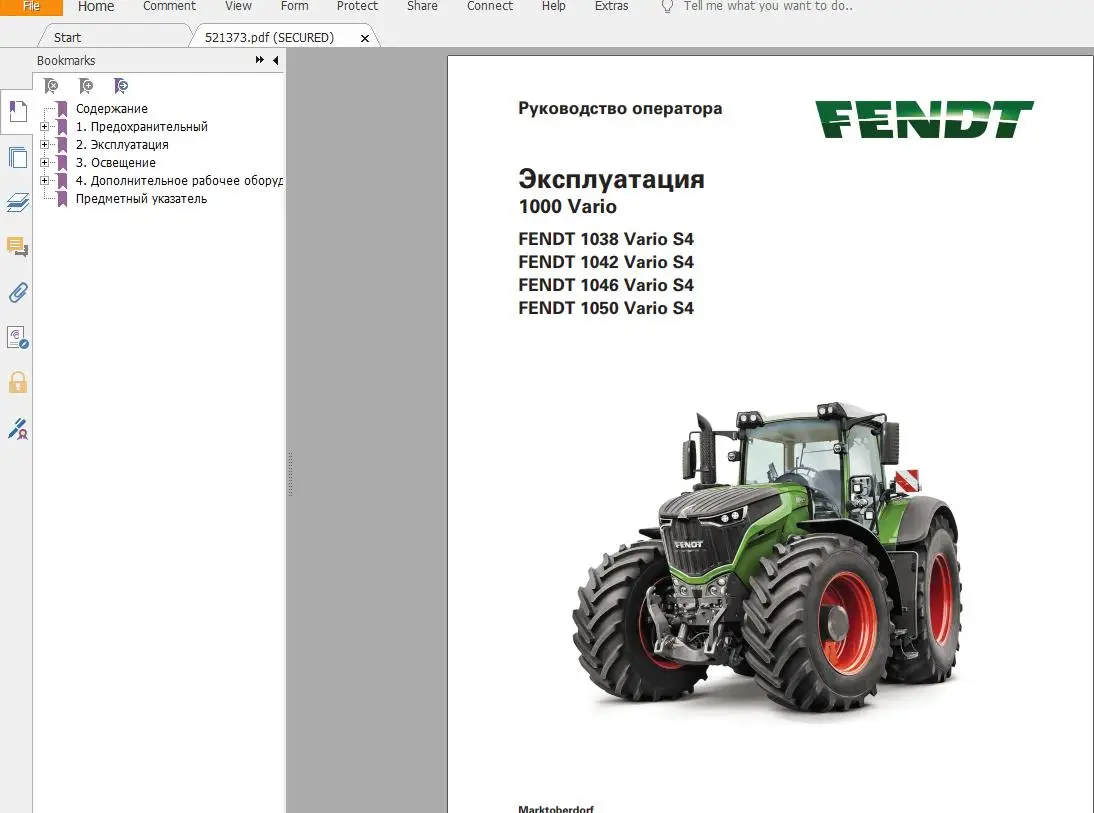Expand the '3. Освещение' bookmark node
1094x813 pixels.
[x=45, y=163]
